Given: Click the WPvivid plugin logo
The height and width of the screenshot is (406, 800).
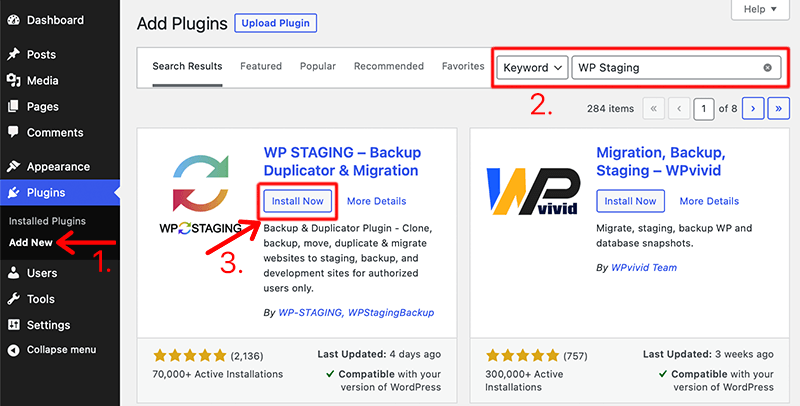Looking at the screenshot, I should (533, 191).
